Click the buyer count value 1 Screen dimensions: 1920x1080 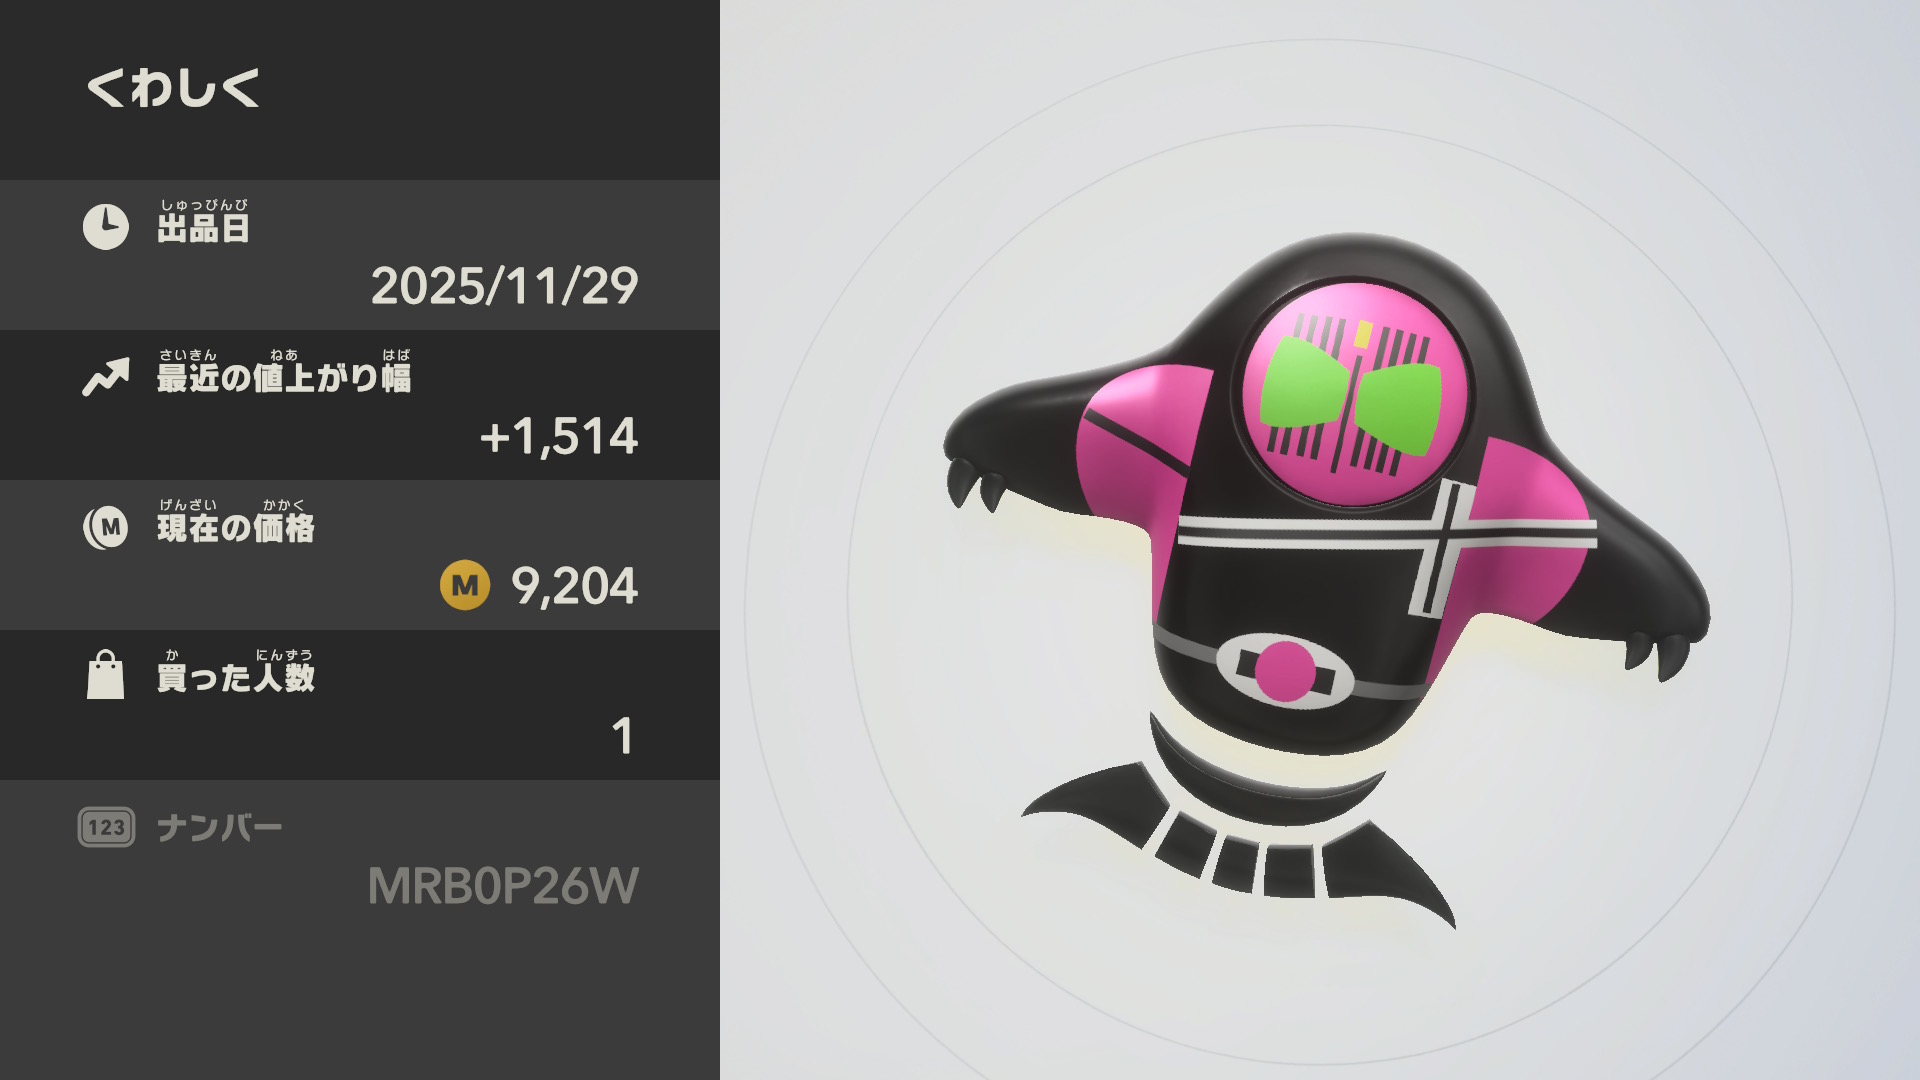pyautogui.click(x=622, y=737)
